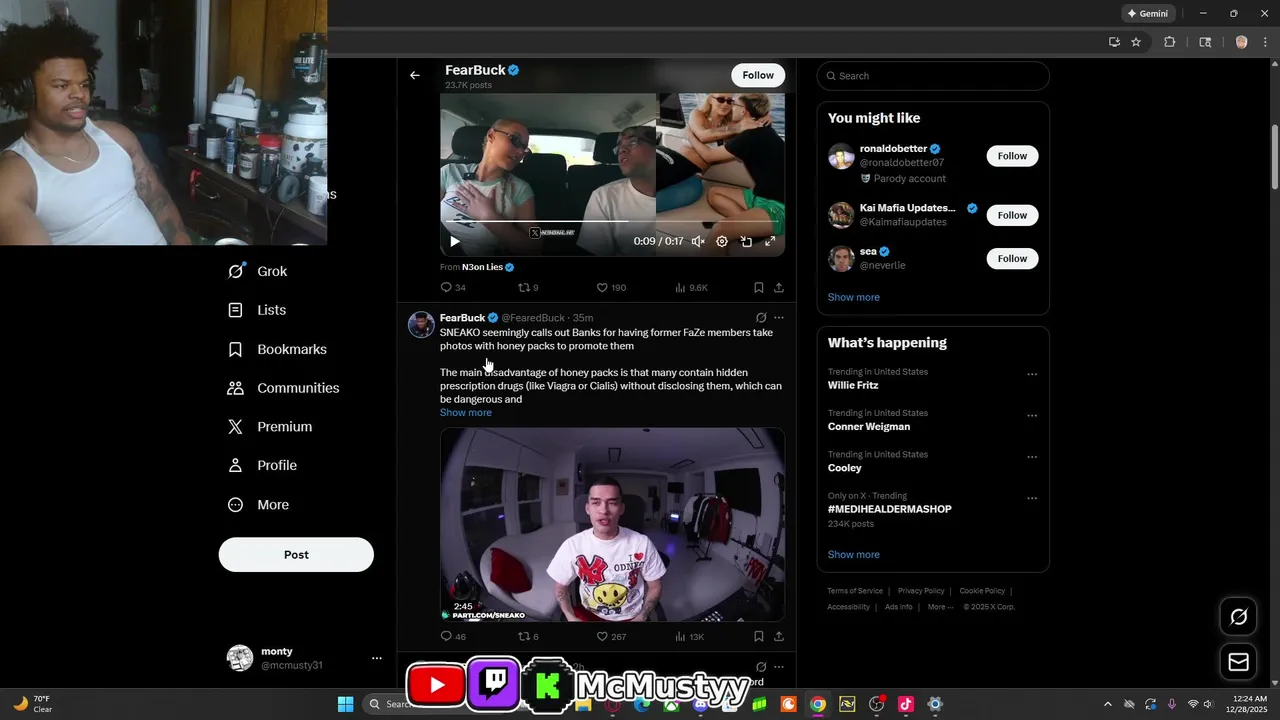Viewport: 1280px width, 720px height.
Task: Open Communities in the sidebar
Action: tap(284, 388)
